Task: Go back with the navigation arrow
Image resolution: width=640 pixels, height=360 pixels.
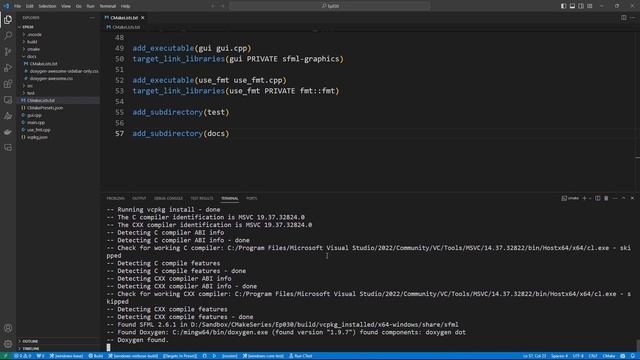Action: (213, 6)
